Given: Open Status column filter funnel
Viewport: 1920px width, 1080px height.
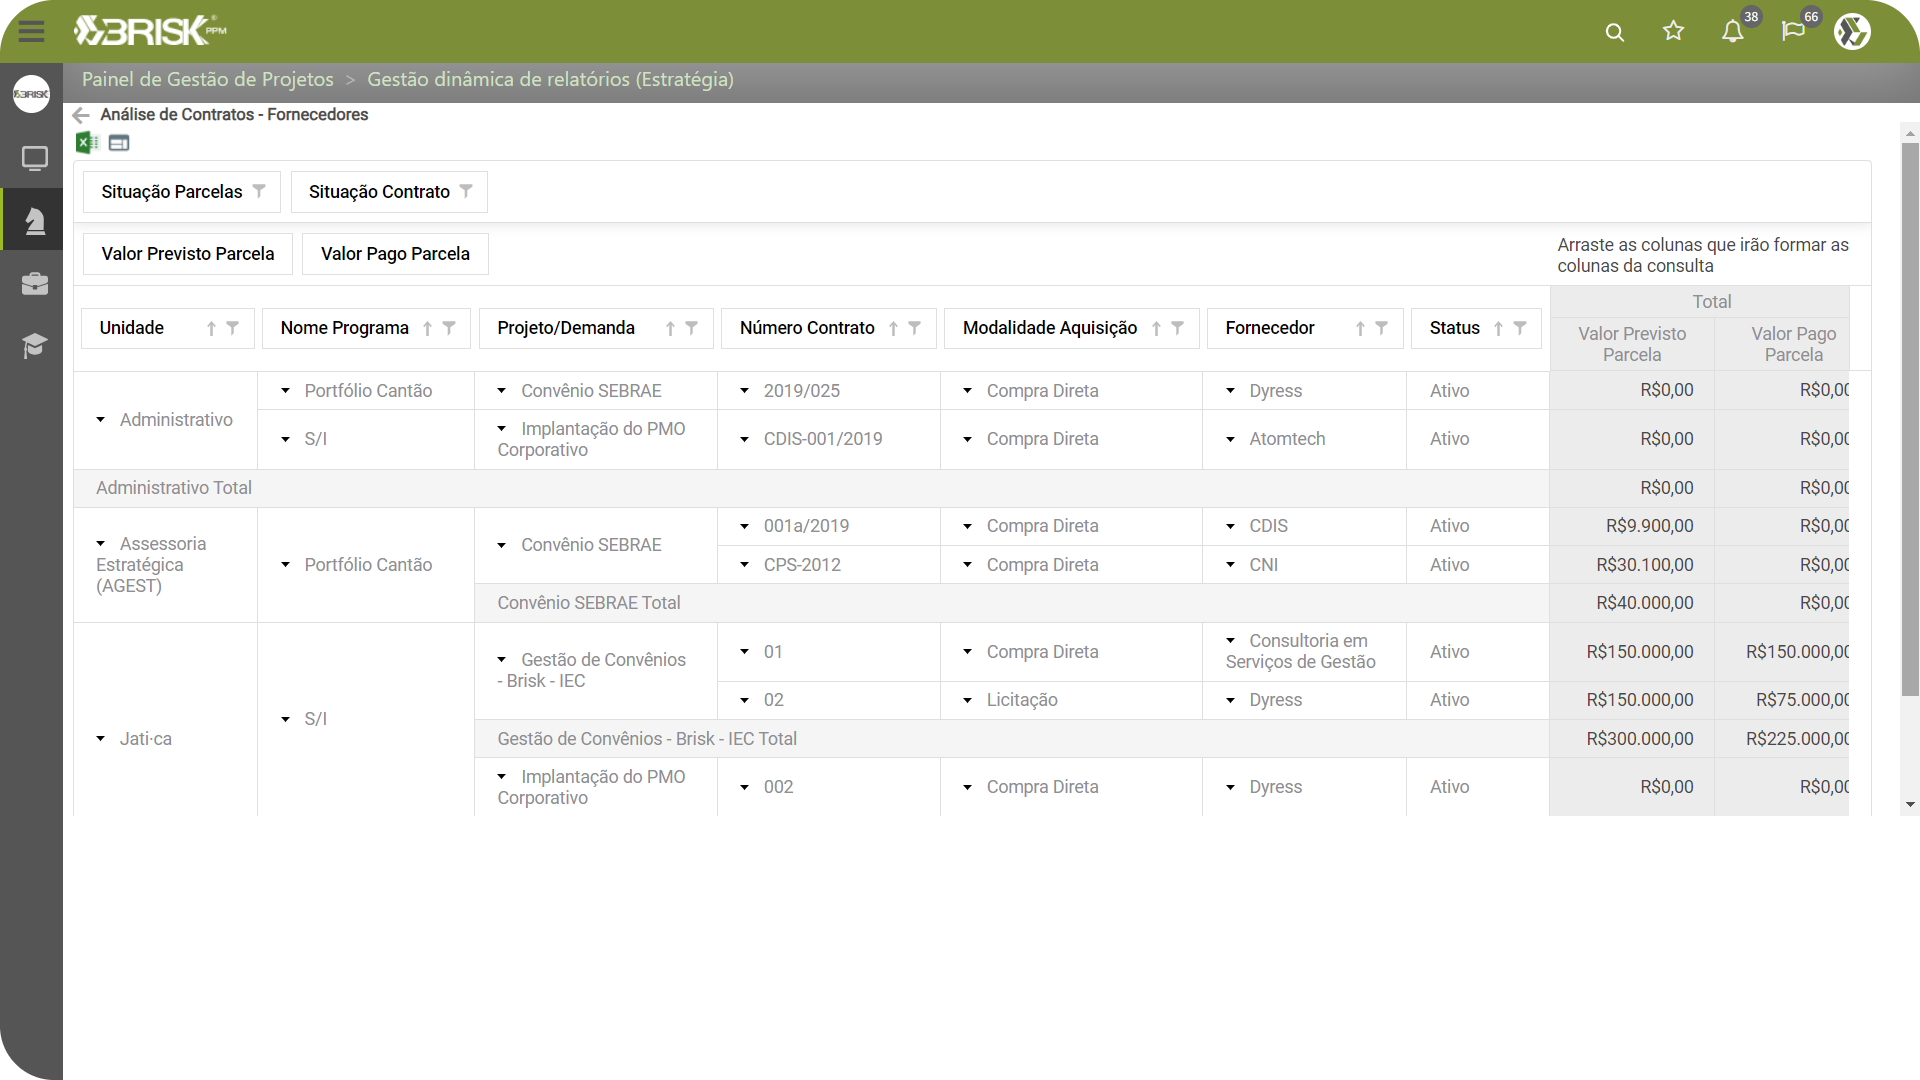Looking at the screenshot, I should click(1520, 328).
